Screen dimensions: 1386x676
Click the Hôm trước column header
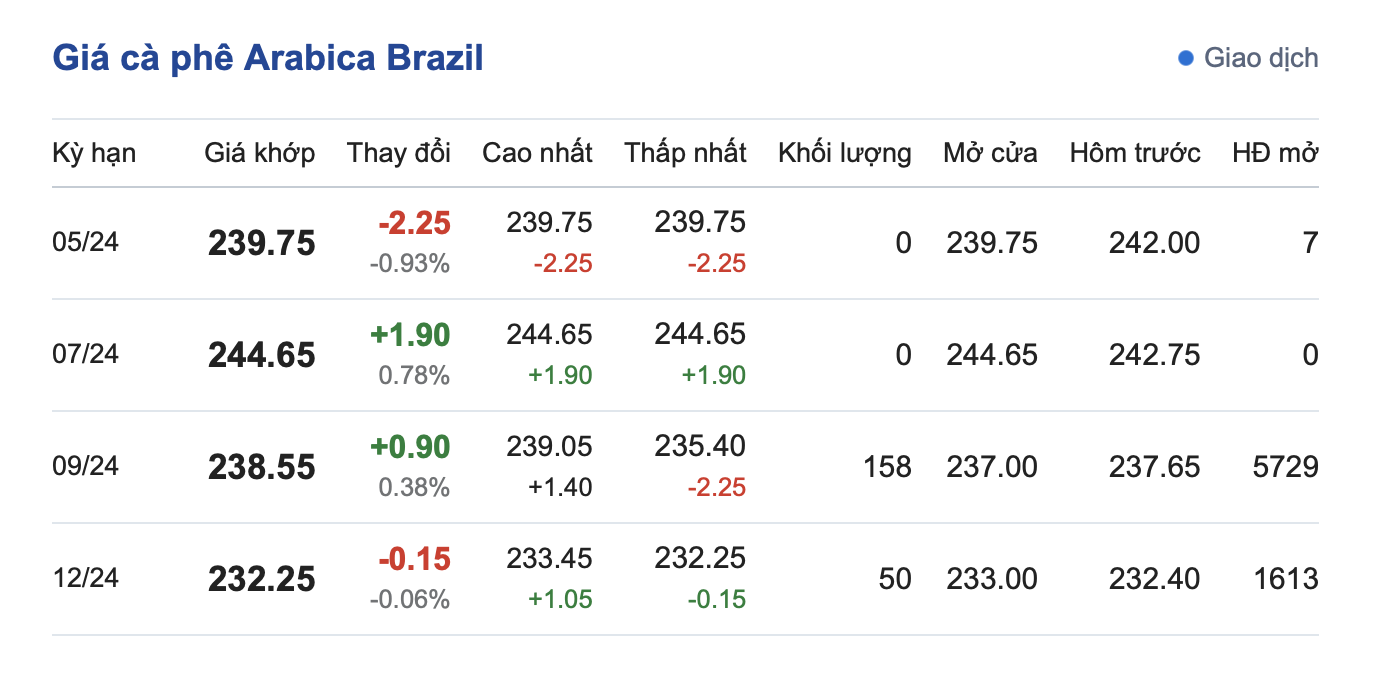[1135, 153]
